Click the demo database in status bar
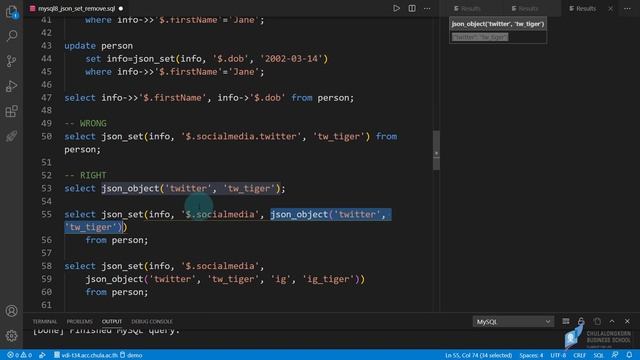 click(x=131, y=355)
